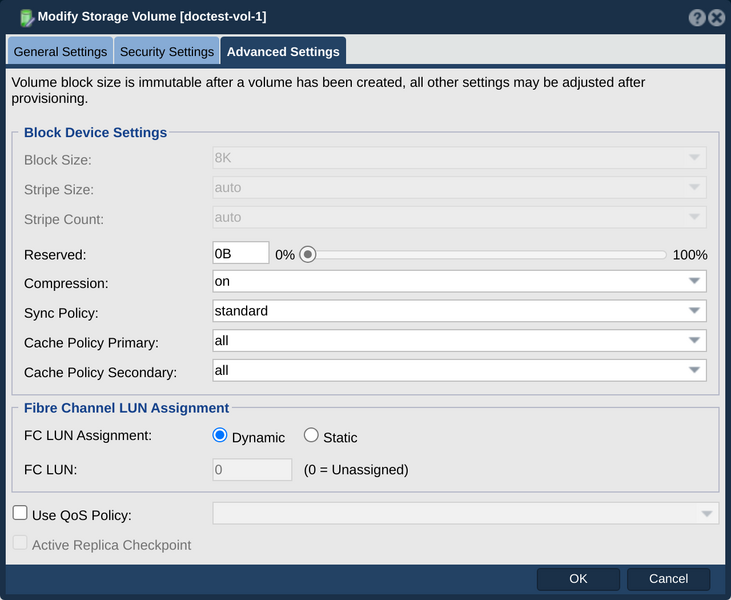Select Static FC LUN assignment
The image size is (731, 600).
click(x=311, y=435)
